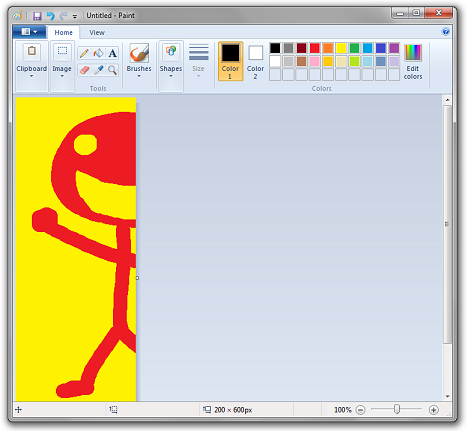
Task: Click the Undo arrow icon
Action: tap(50, 16)
